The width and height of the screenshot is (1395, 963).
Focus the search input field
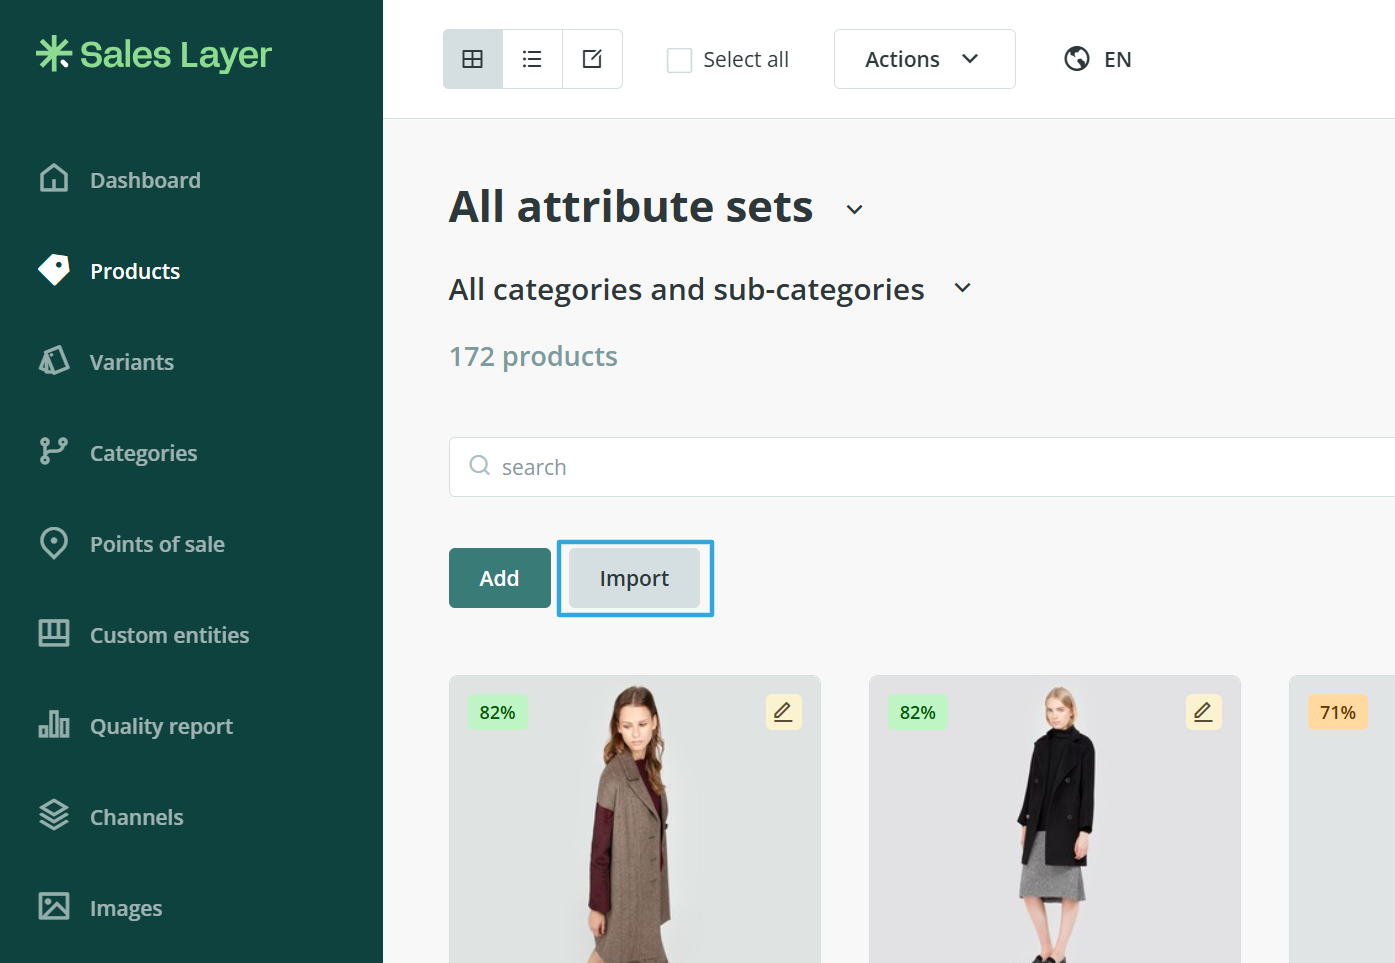coord(922,467)
